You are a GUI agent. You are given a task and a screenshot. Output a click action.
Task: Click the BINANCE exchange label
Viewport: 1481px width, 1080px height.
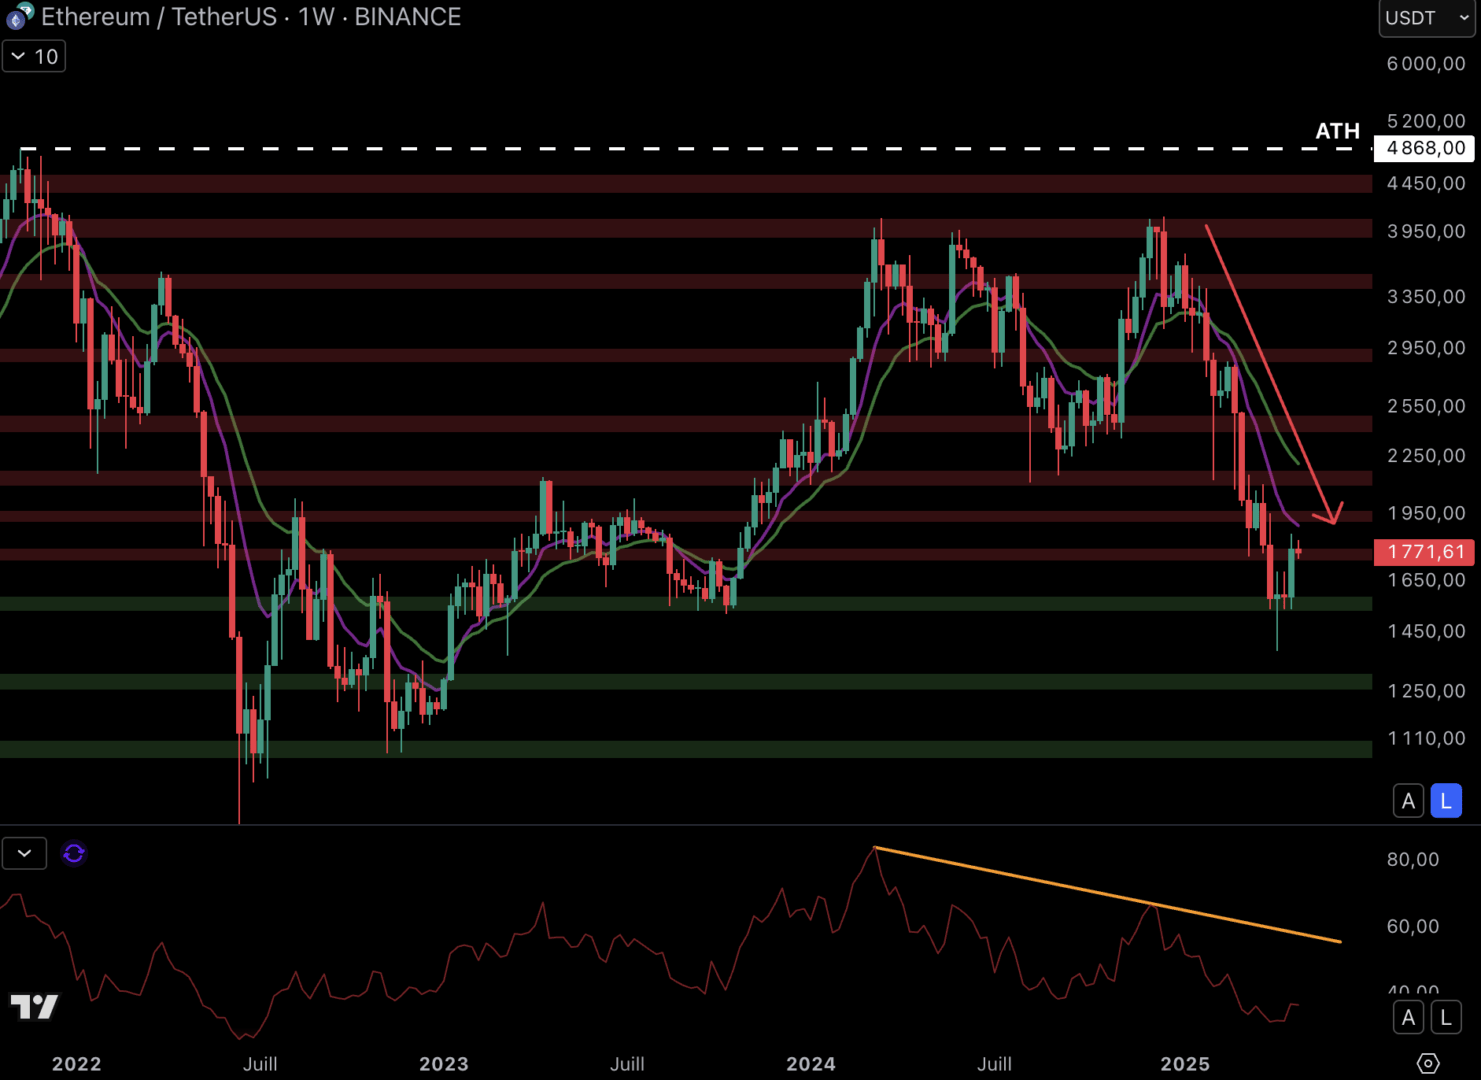click(x=408, y=17)
